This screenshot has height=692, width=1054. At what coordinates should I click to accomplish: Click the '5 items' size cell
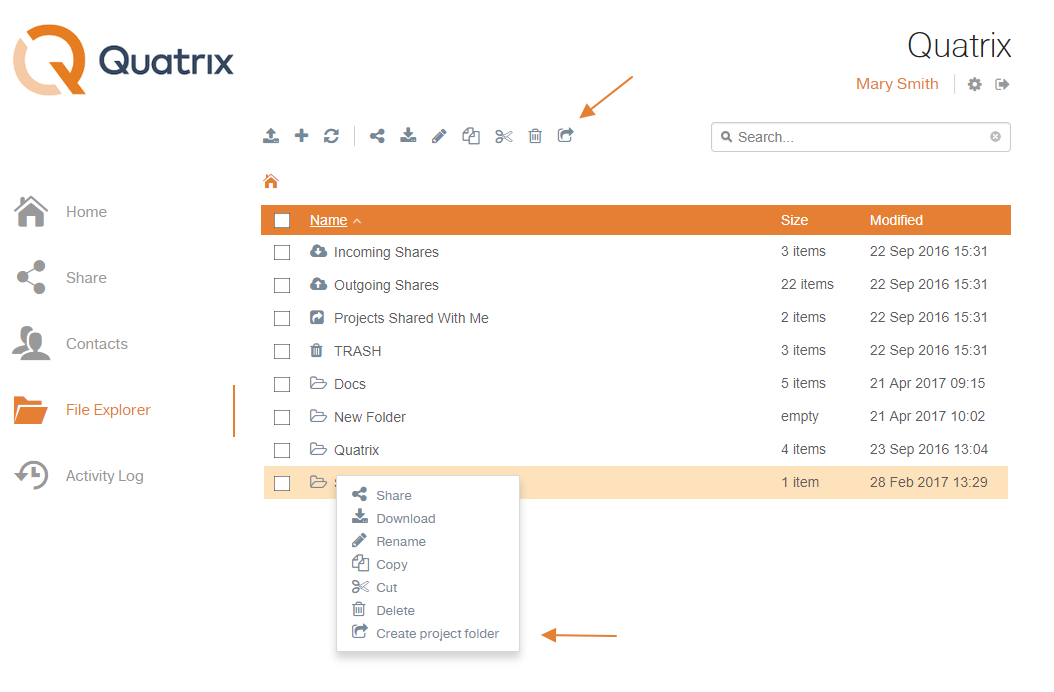tap(803, 383)
